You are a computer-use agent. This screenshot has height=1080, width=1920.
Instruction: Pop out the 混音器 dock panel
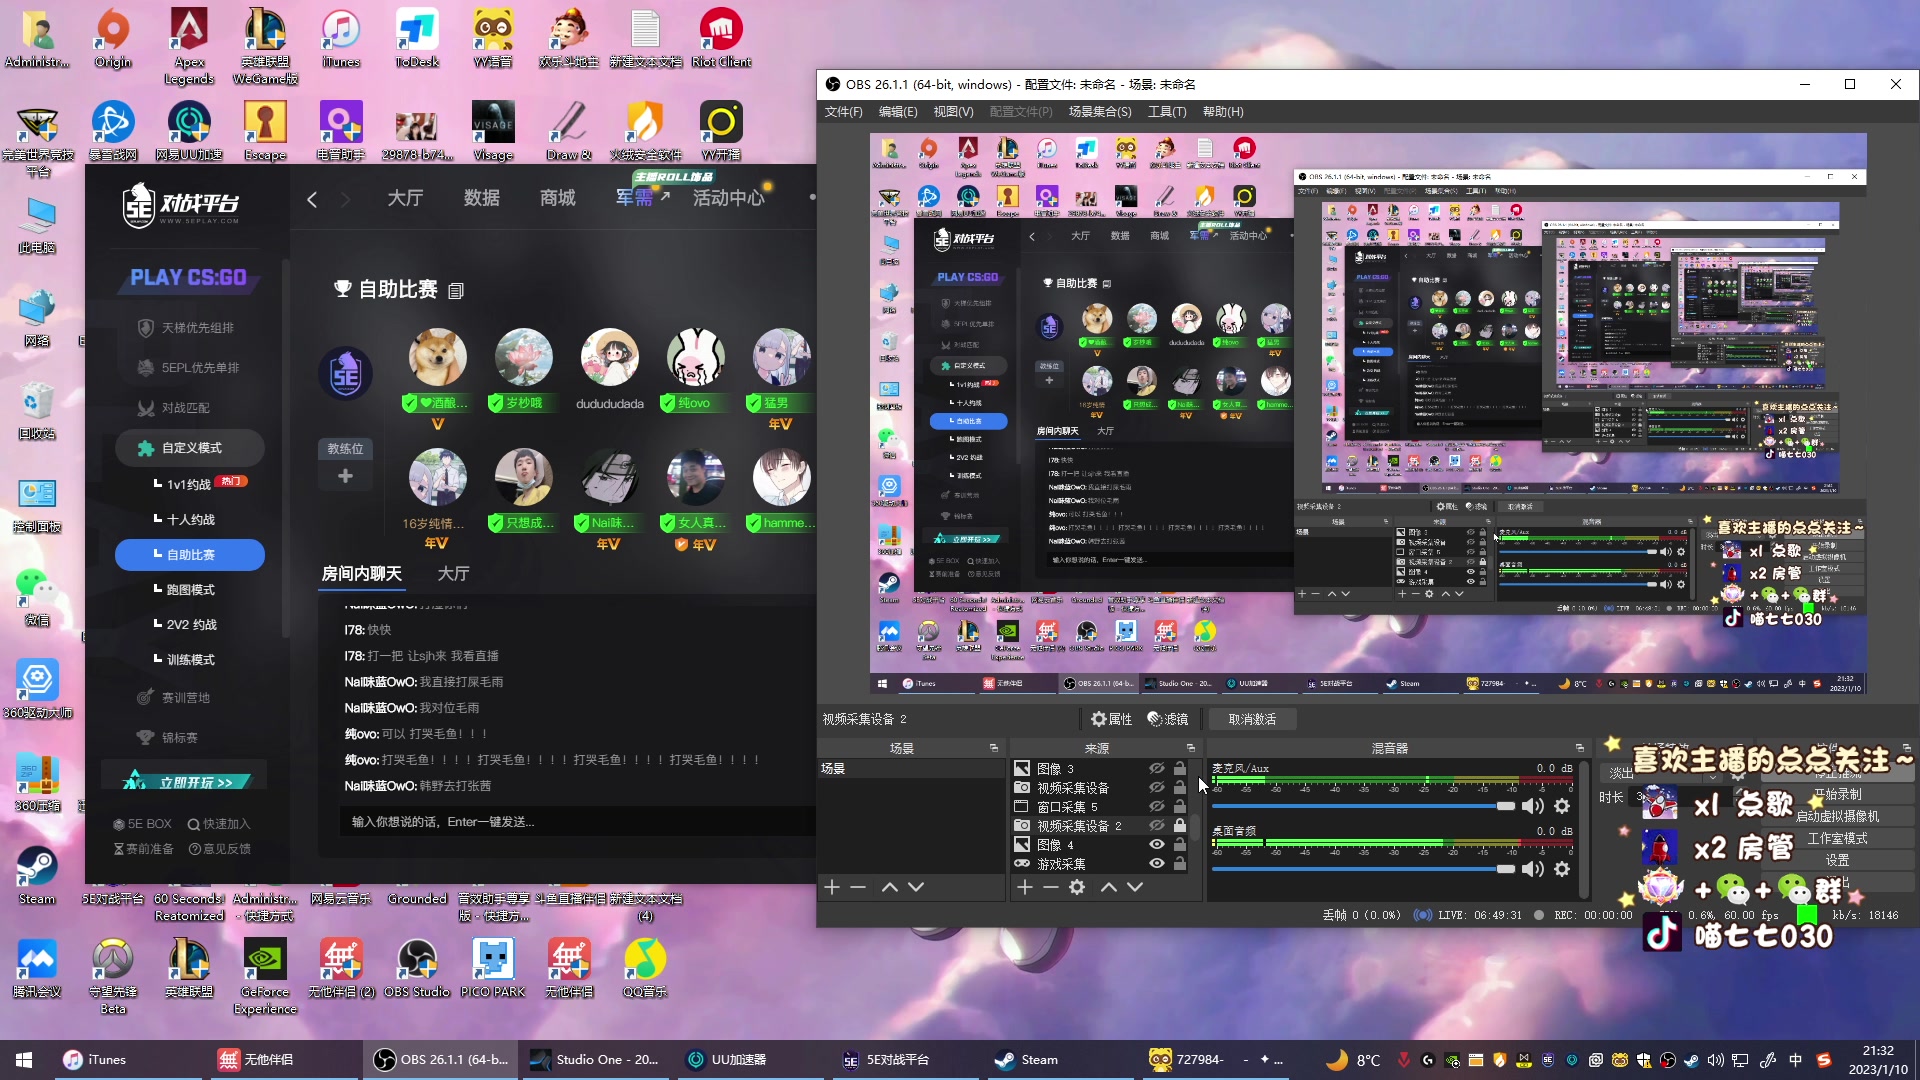click(1580, 748)
